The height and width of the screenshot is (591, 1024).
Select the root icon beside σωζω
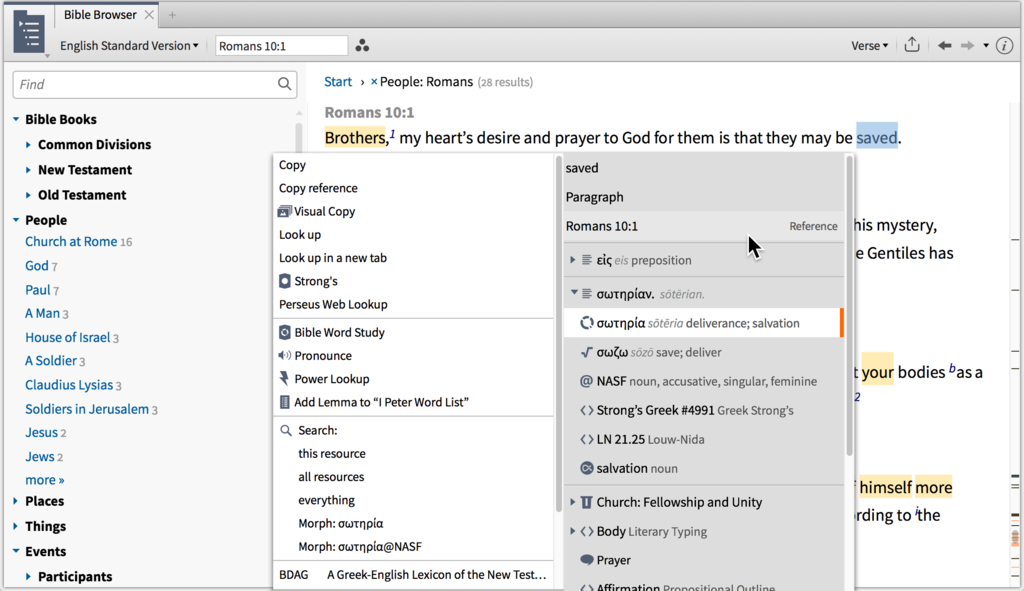586,352
